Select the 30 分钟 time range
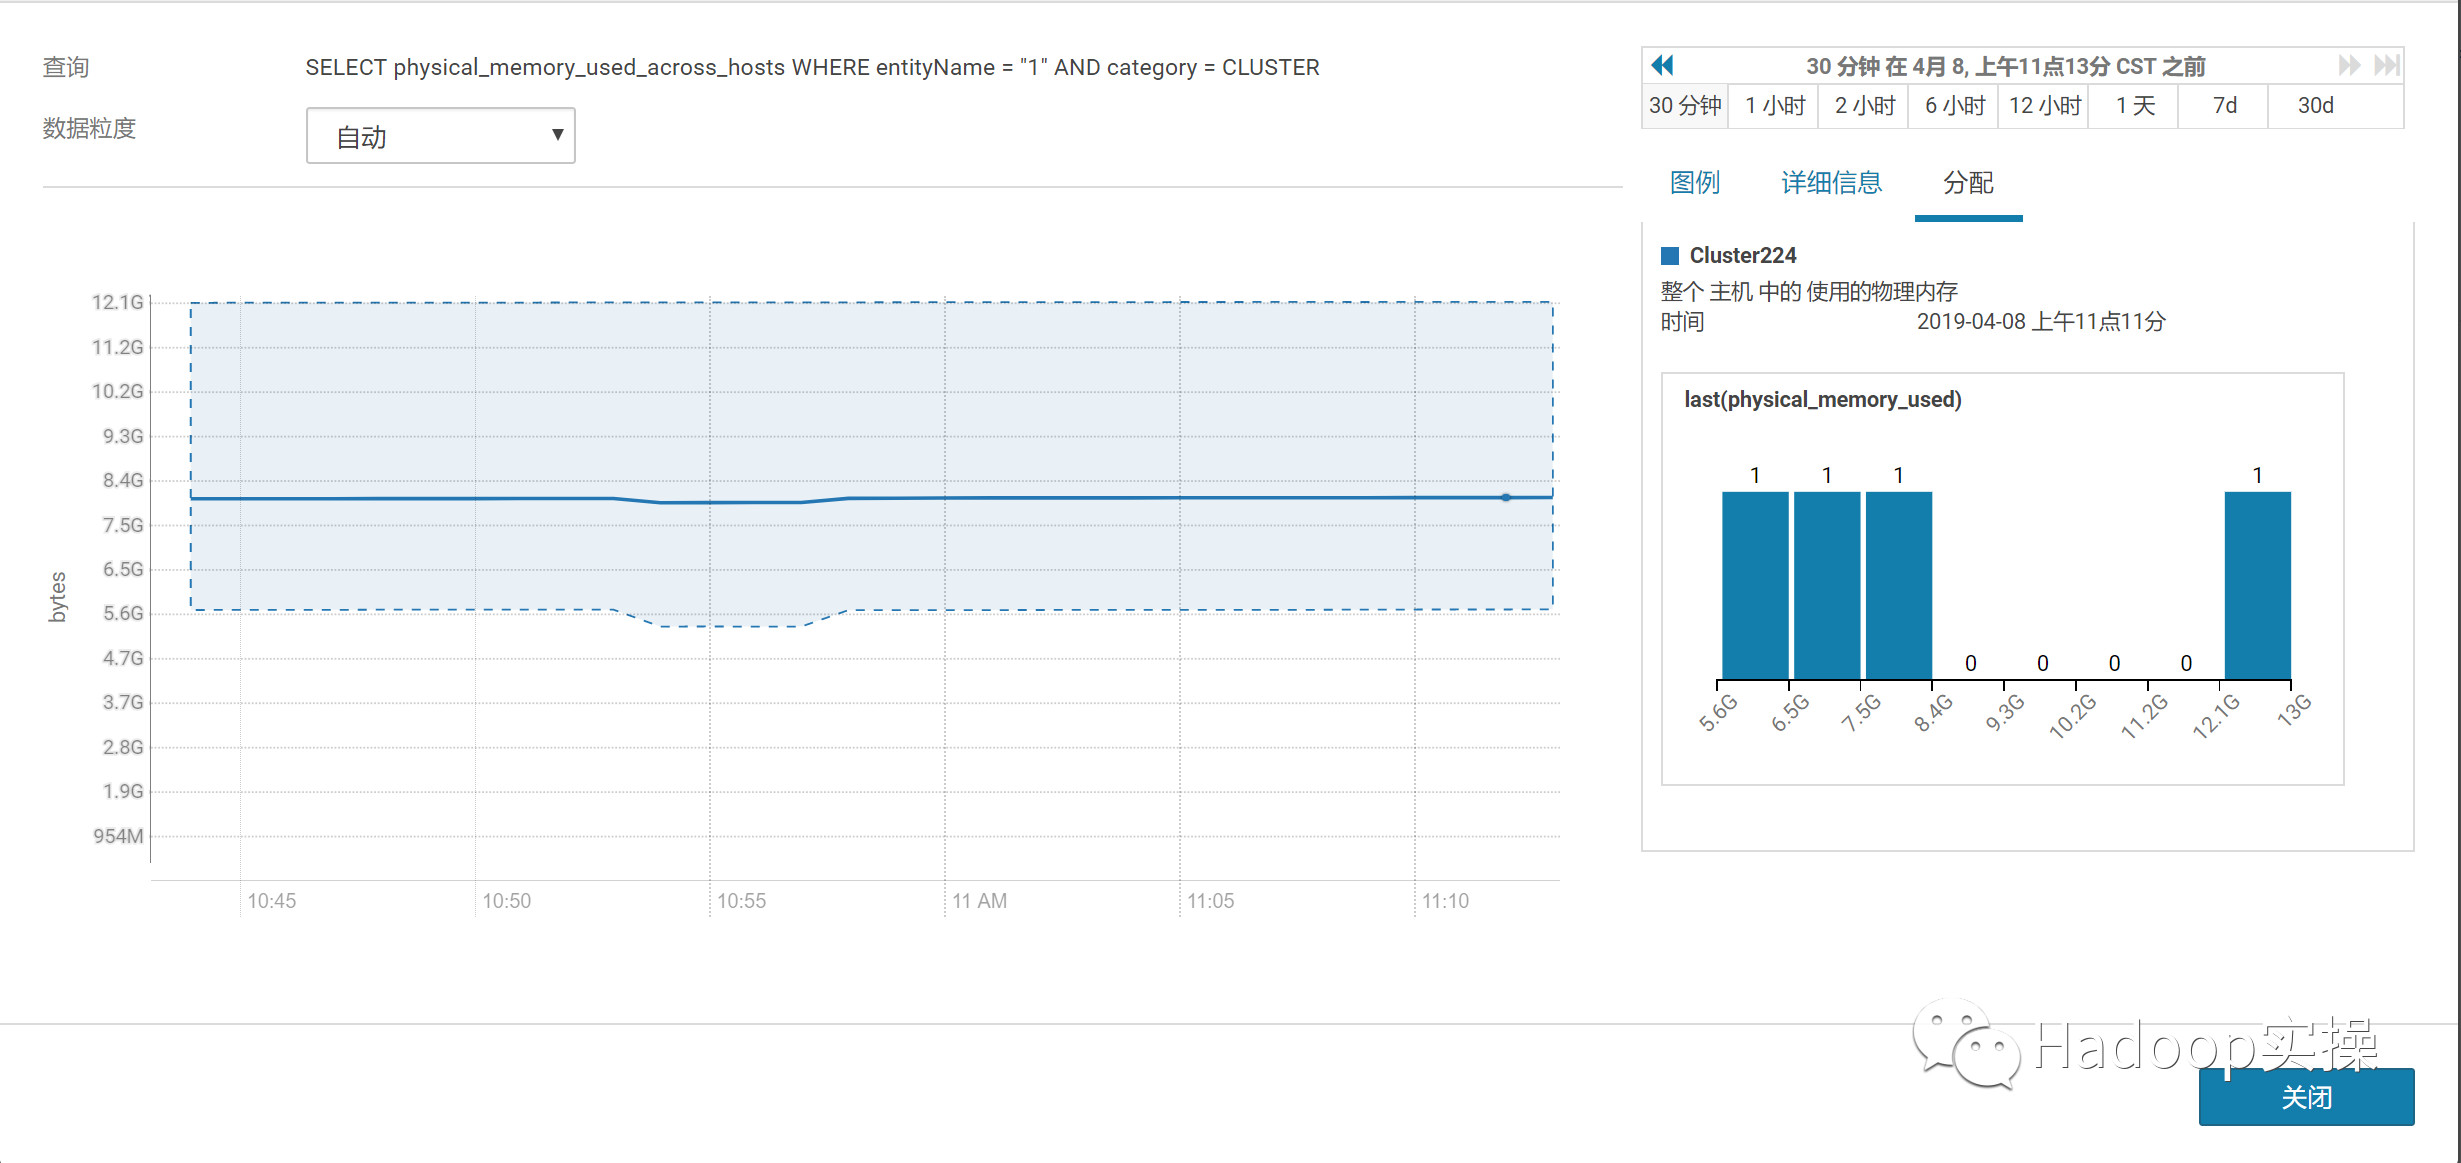Viewport: 2461px width, 1163px height. tap(1685, 106)
